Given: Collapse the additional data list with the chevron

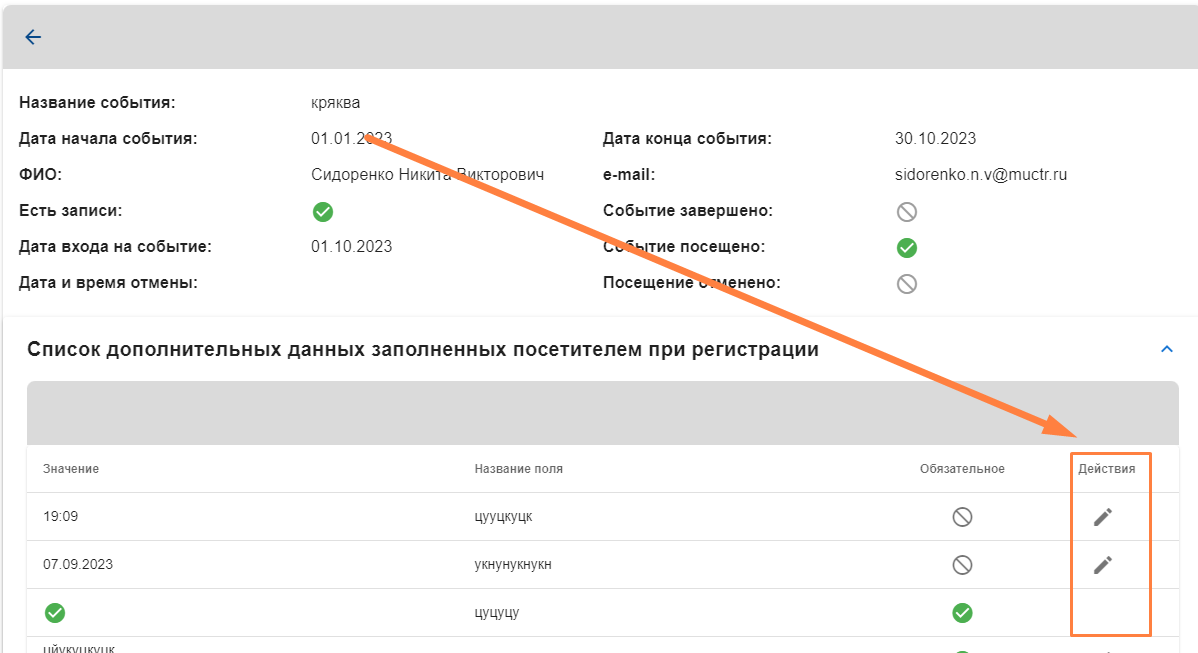Looking at the screenshot, I should click(1165, 349).
